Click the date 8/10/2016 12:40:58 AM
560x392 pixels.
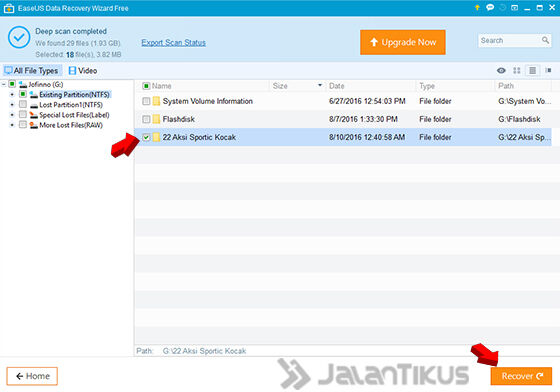click(x=367, y=137)
